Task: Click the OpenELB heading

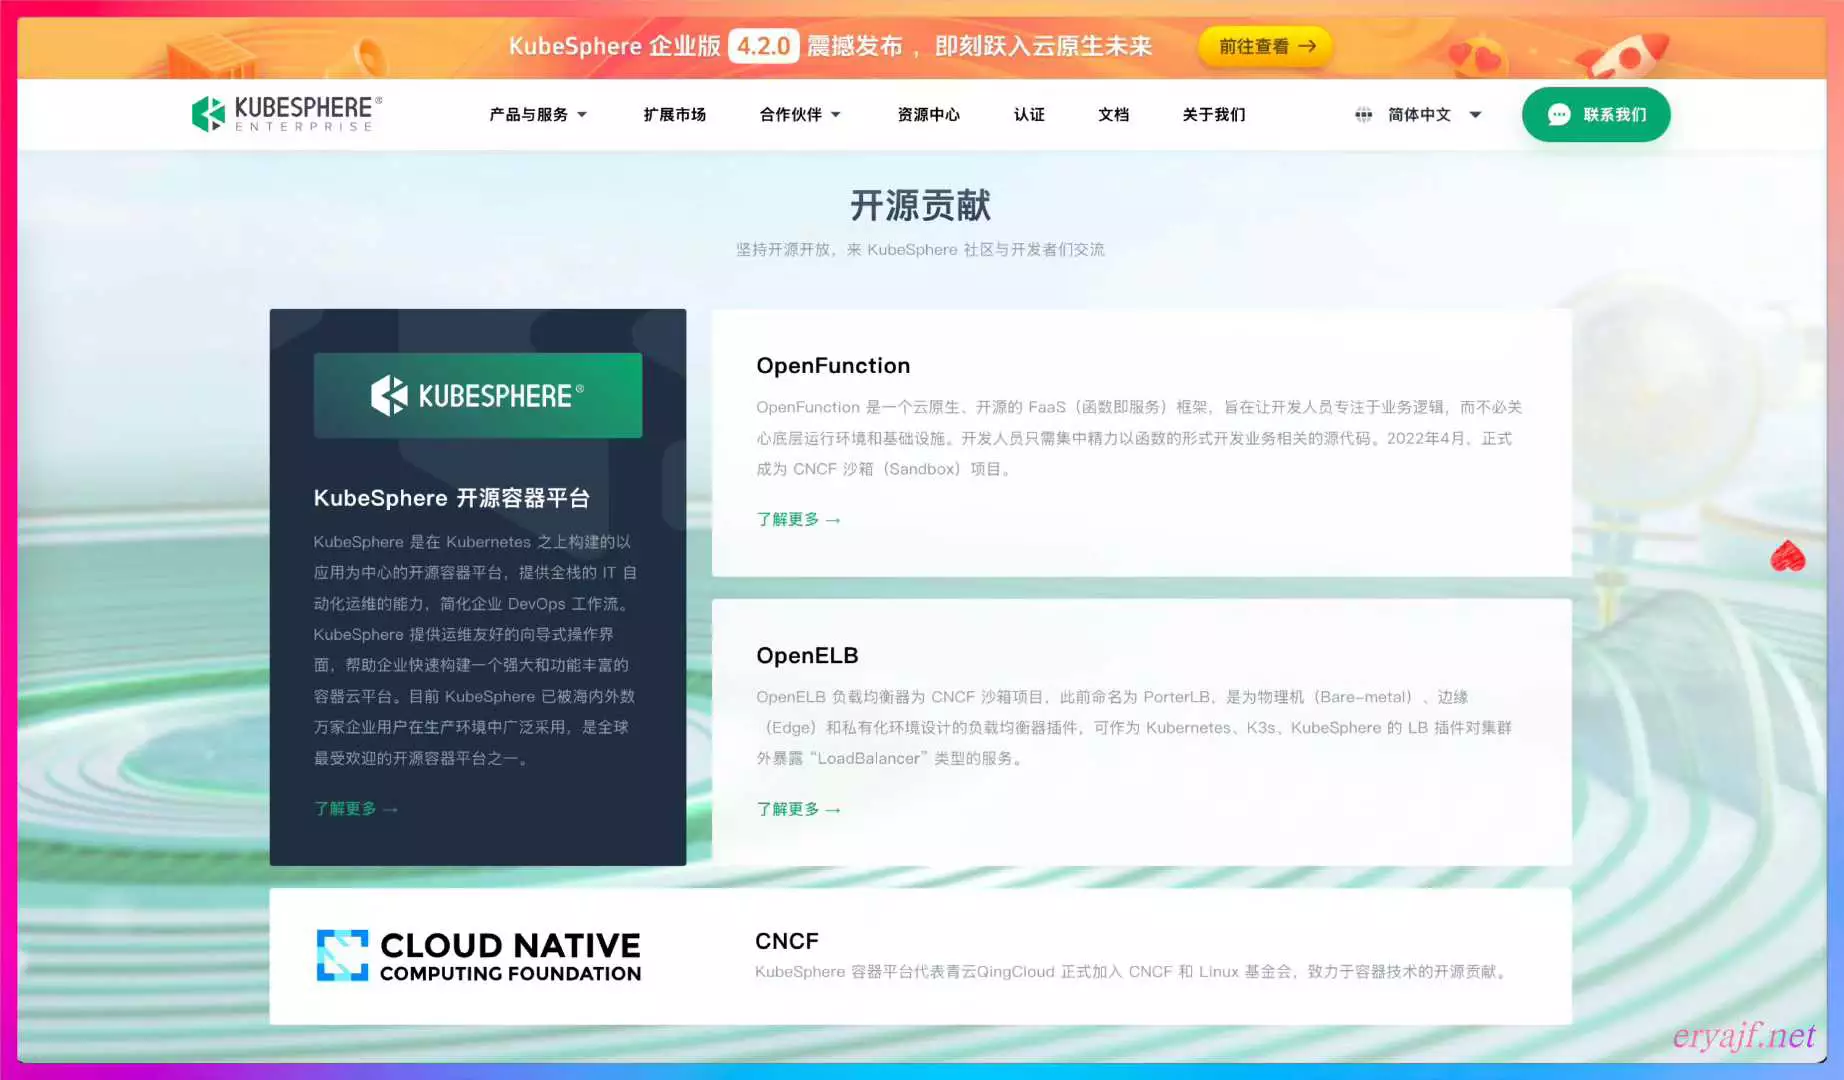Action: 807,656
